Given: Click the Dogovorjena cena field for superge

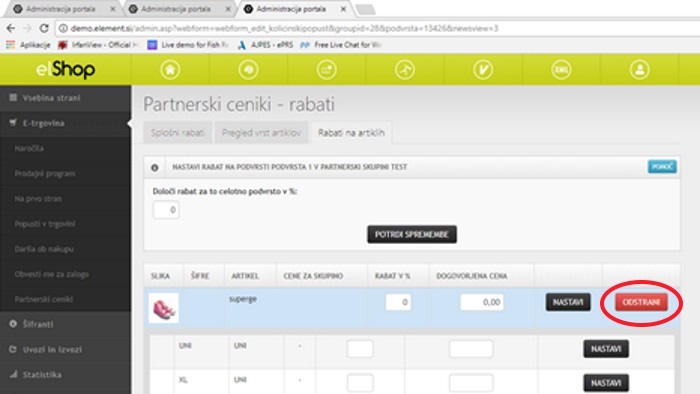Looking at the screenshot, I should [482, 302].
